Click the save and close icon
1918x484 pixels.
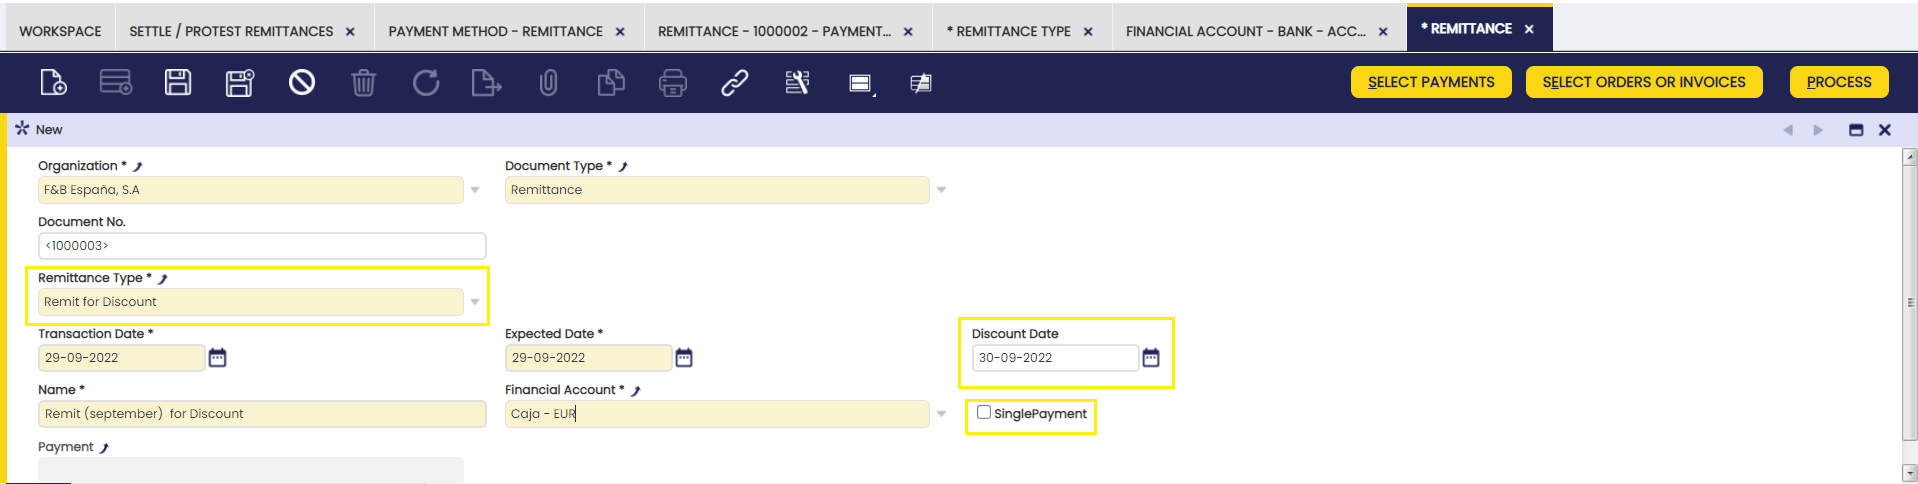coord(240,82)
